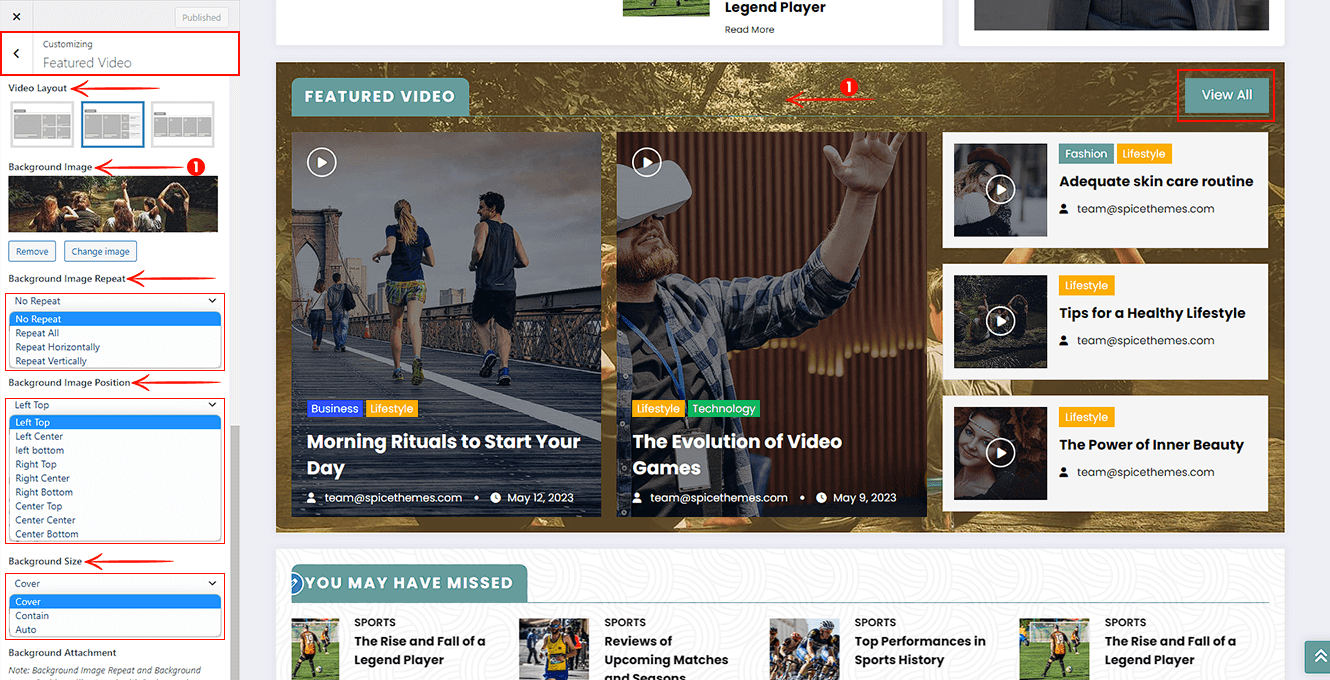Image resolution: width=1330 pixels, height=680 pixels.
Task: Click the Technology tag on Video Games post
Action: pyautogui.click(x=723, y=409)
